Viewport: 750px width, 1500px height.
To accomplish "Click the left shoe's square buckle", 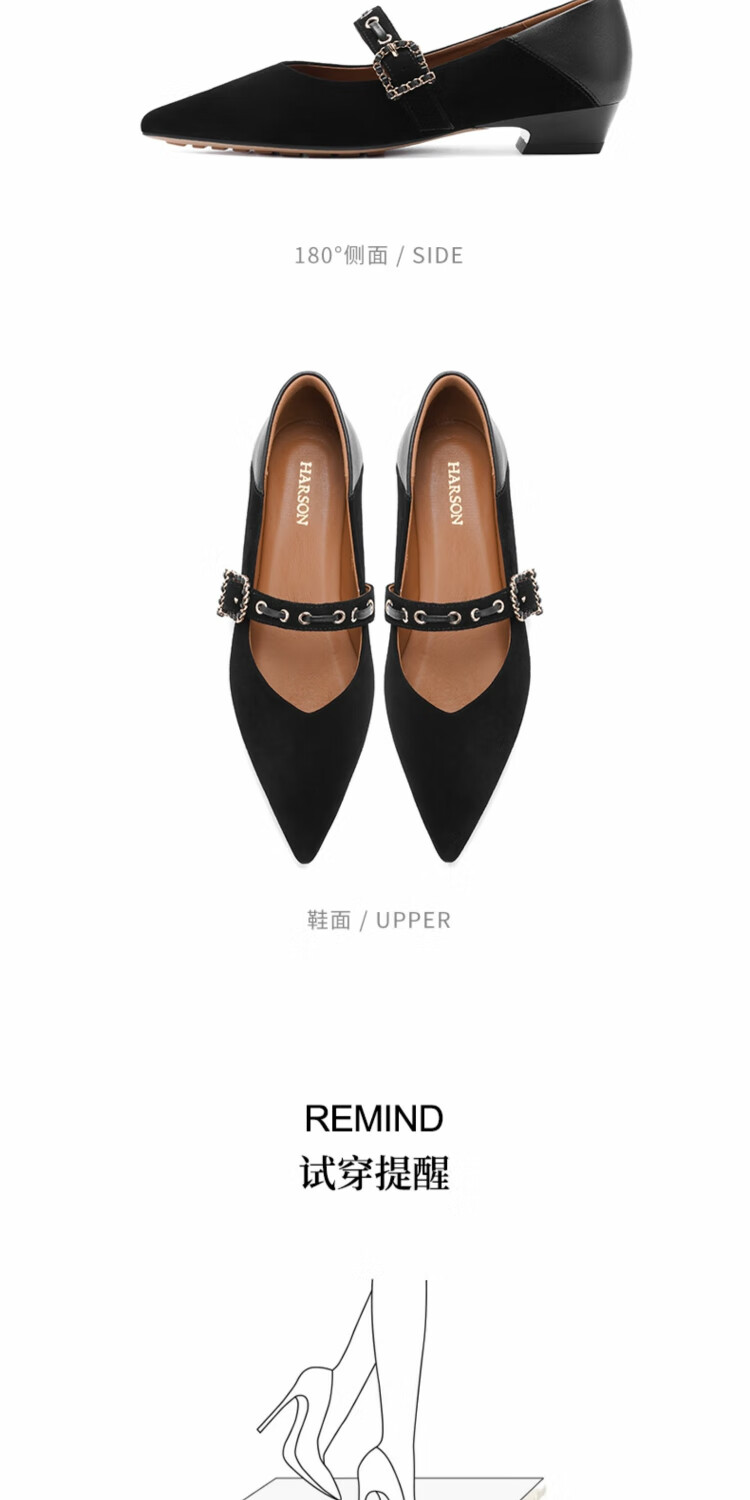I will (x=235, y=595).
